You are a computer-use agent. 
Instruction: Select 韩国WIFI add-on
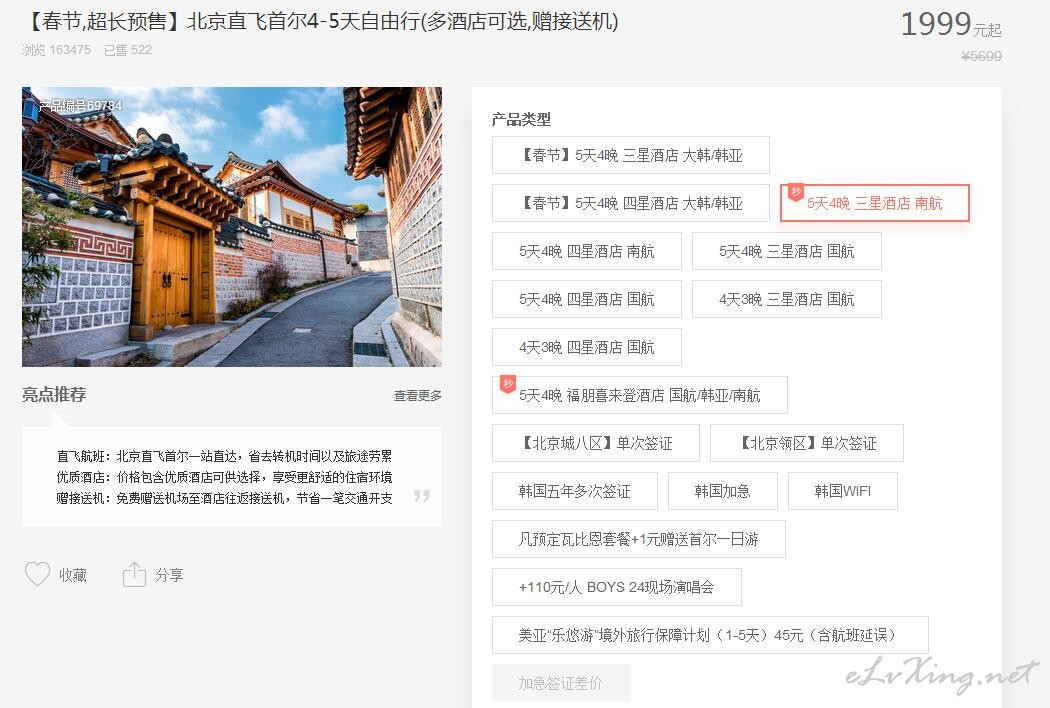click(x=842, y=491)
